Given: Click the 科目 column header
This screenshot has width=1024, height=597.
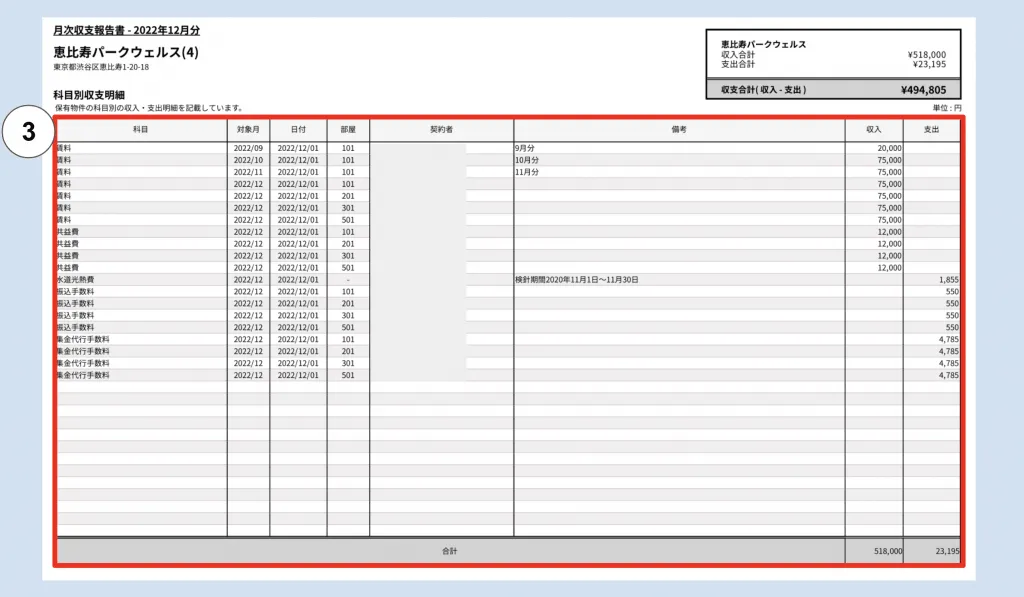Looking at the screenshot, I should point(140,129).
